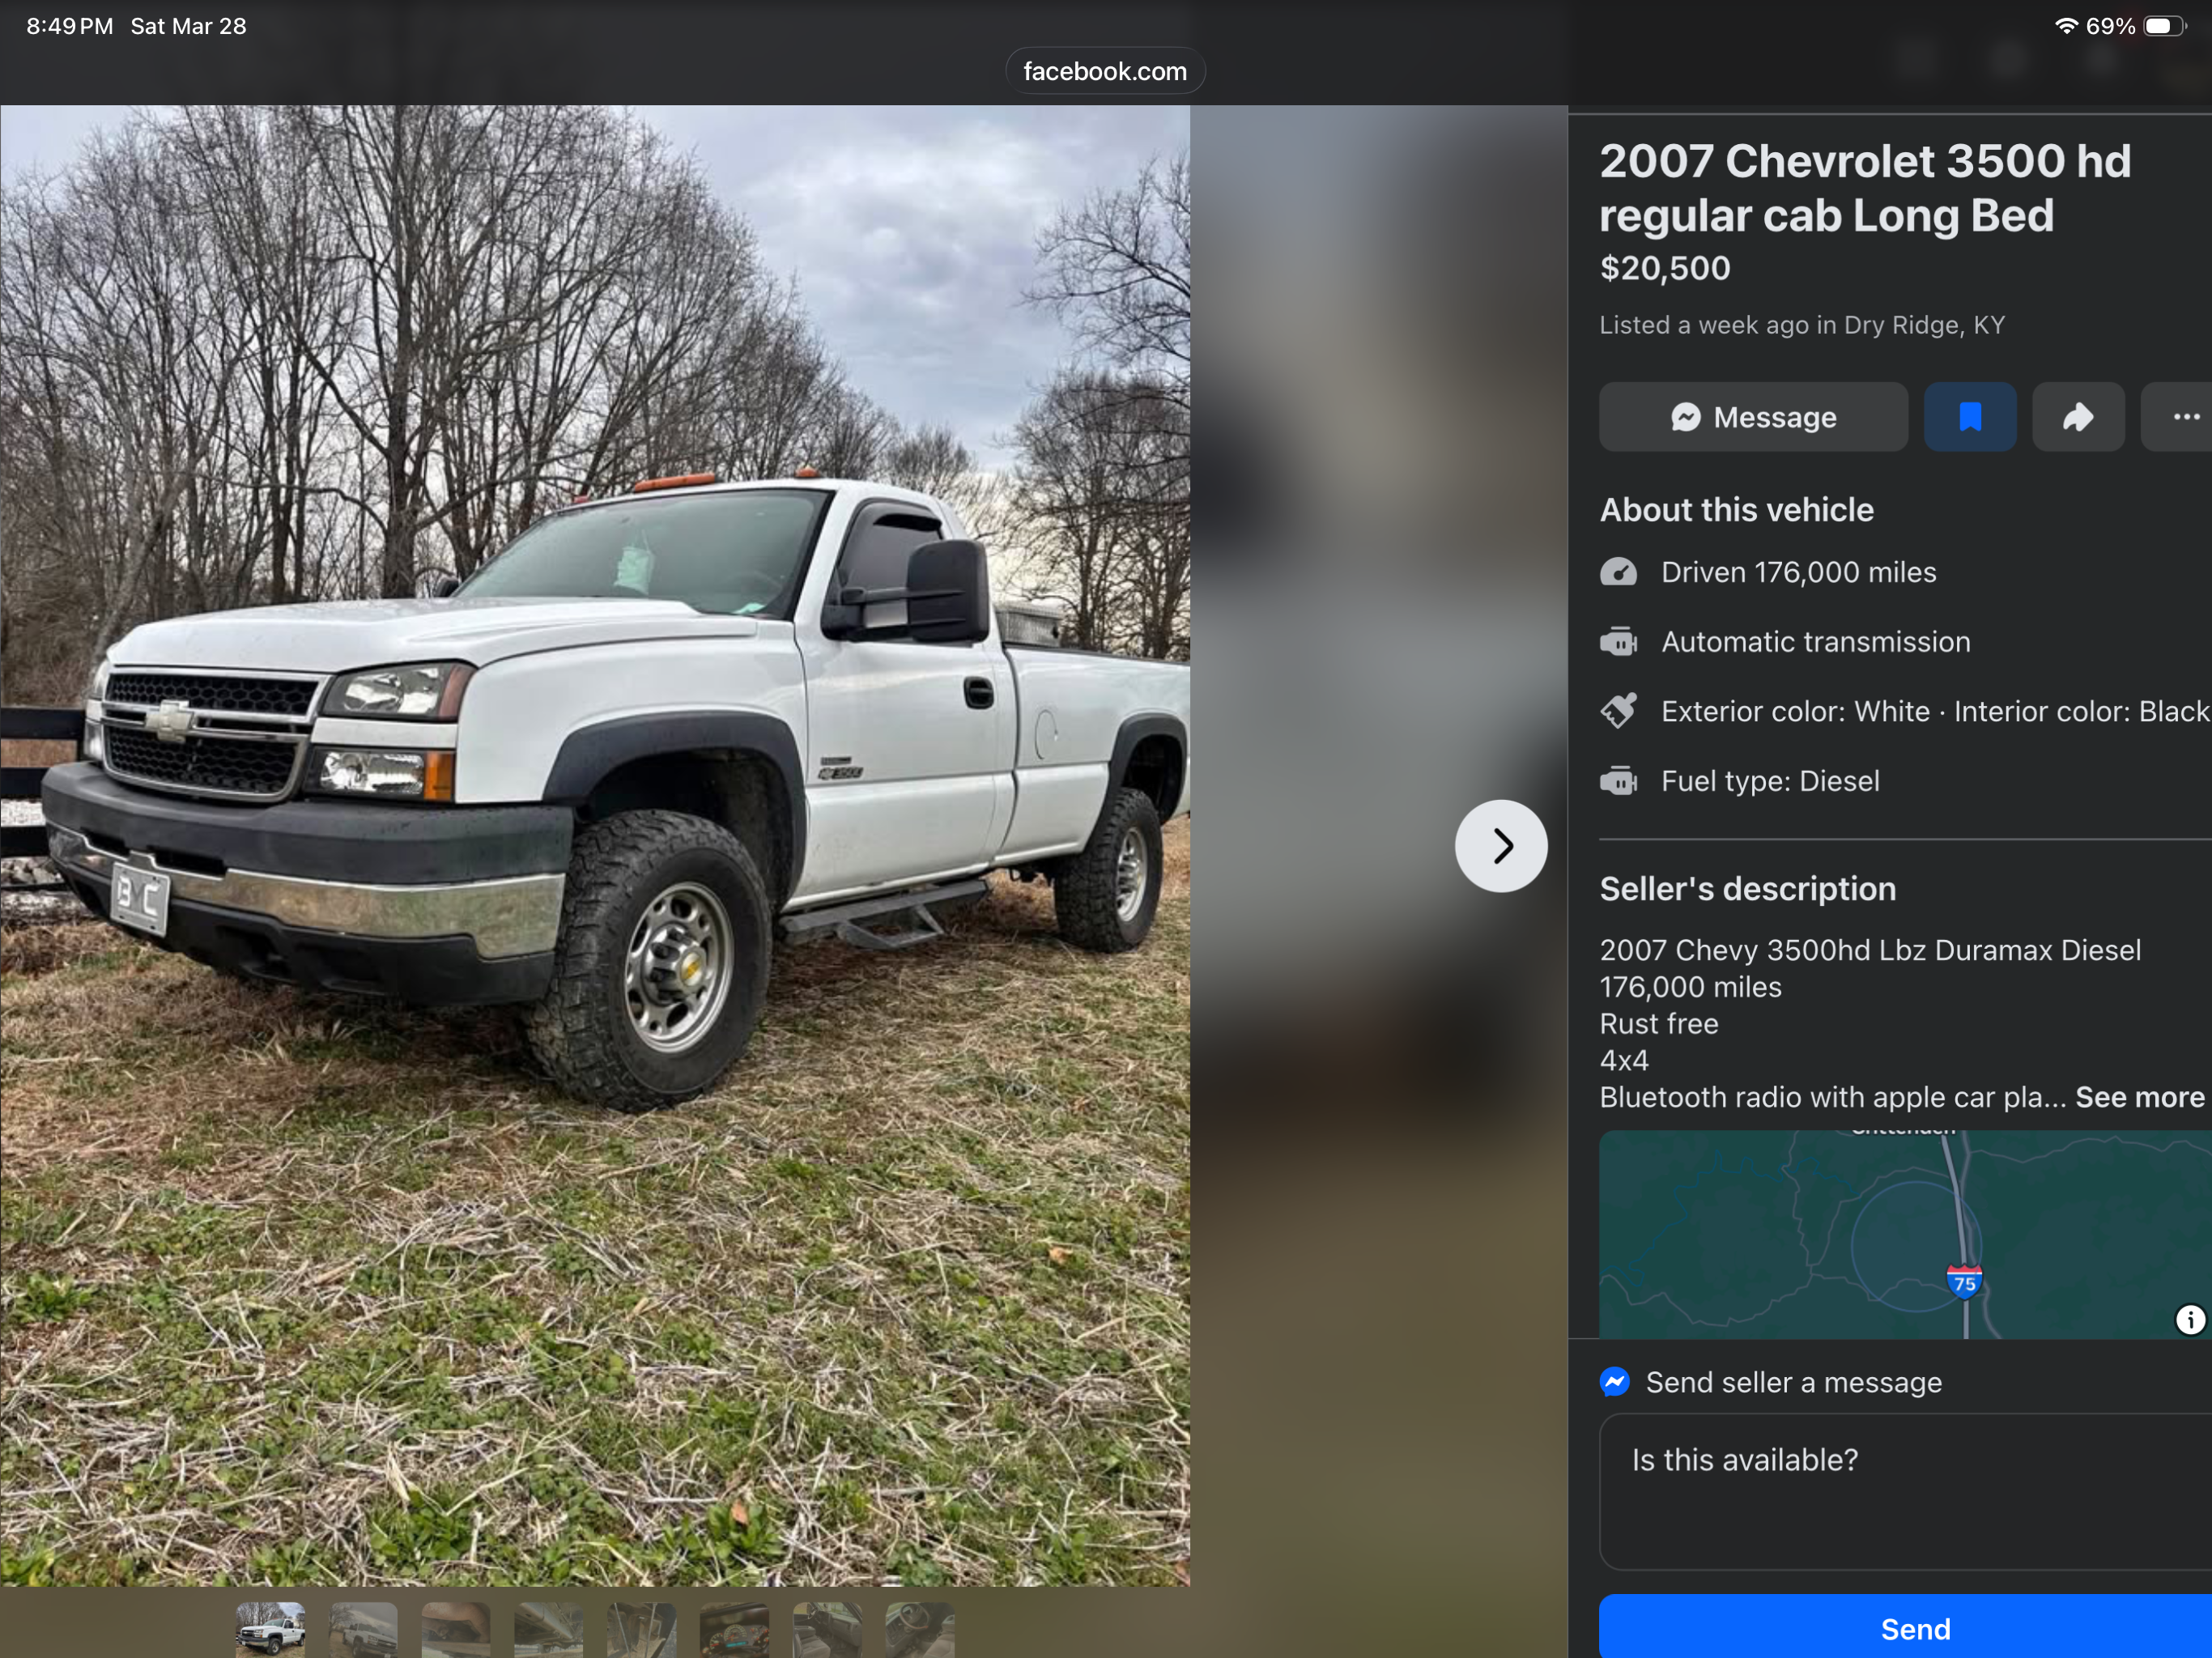Image resolution: width=2212 pixels, height=1658 pixels.
Task: Select the second photo thumbnail
Action: [363, 1630]
